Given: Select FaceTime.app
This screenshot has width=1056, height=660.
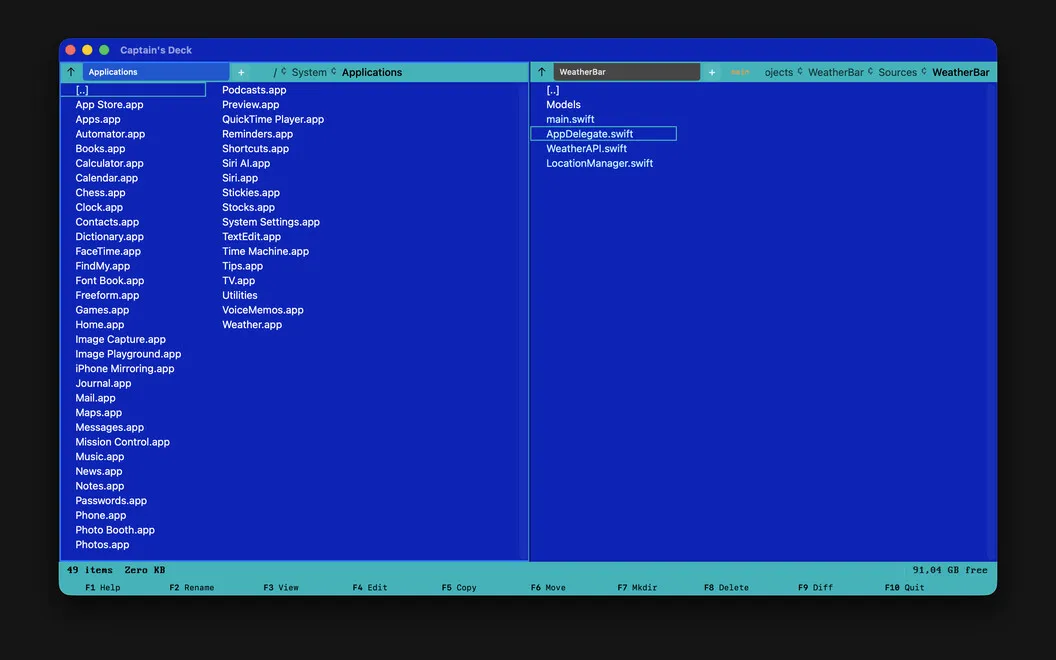Looking at the screenshot, I should click(108, 251).
